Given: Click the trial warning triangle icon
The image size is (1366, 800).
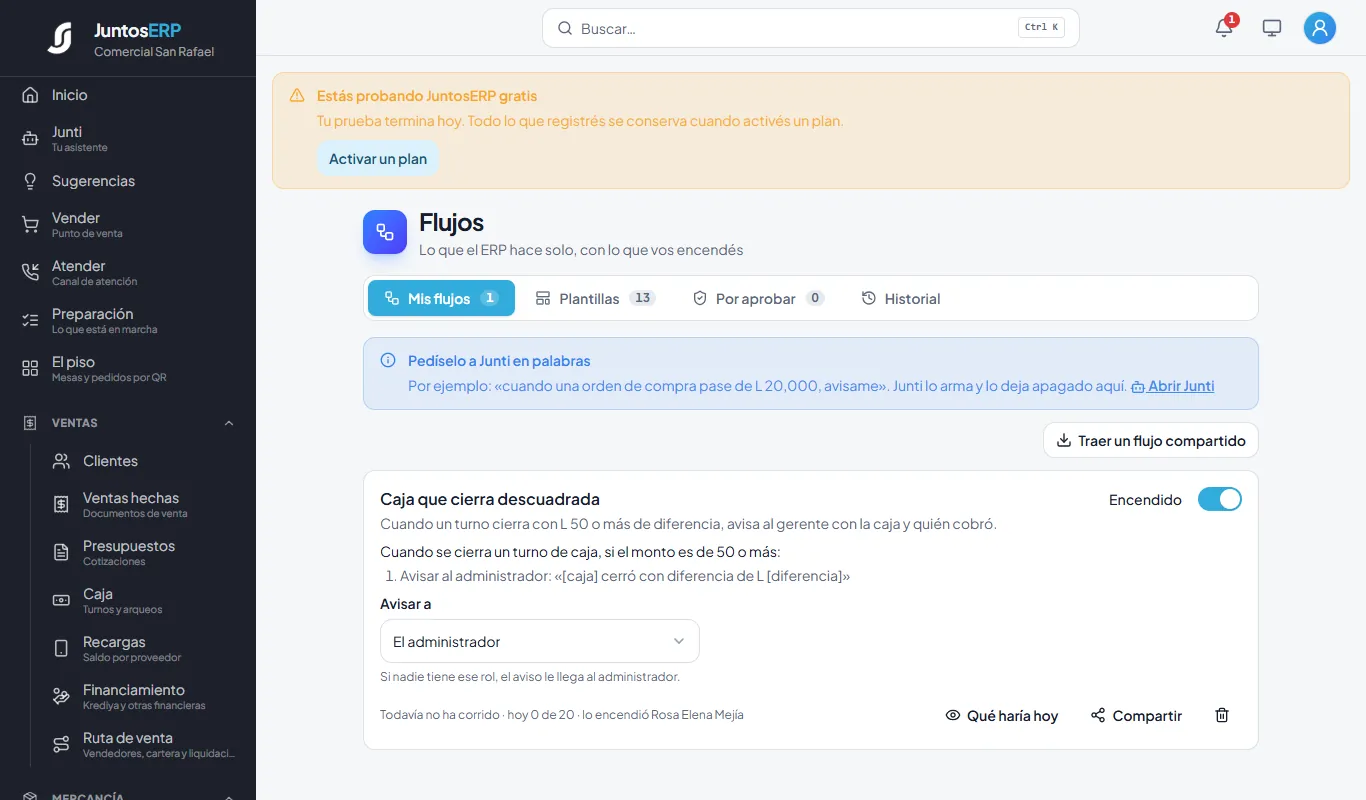Looking at the screenshot, I should pyautogui.click(x=297, y=96).
